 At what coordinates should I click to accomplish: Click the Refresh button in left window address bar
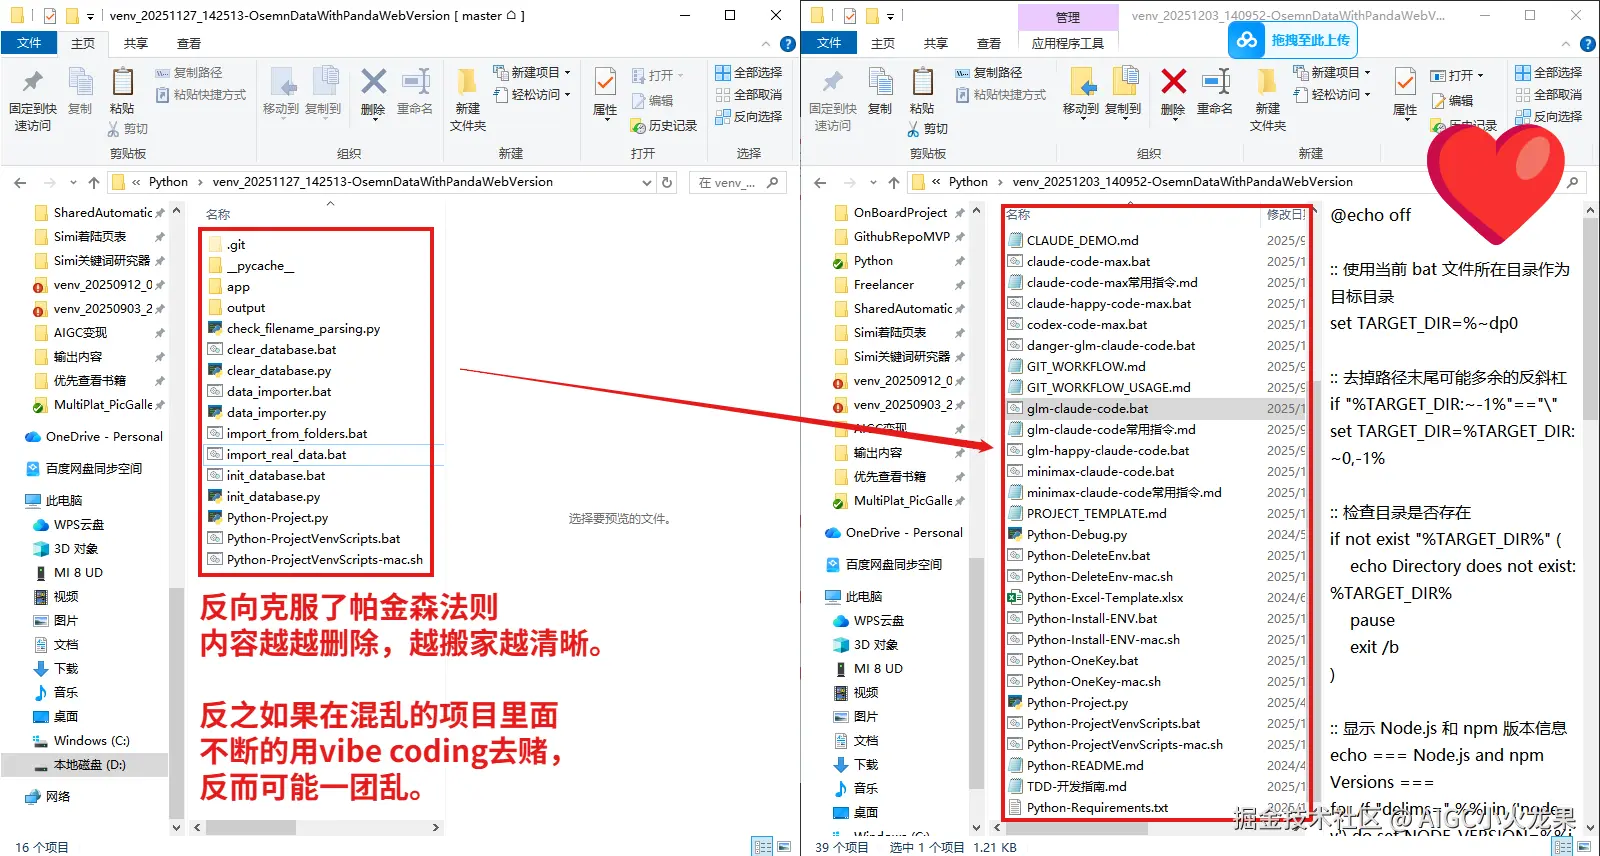667,182
